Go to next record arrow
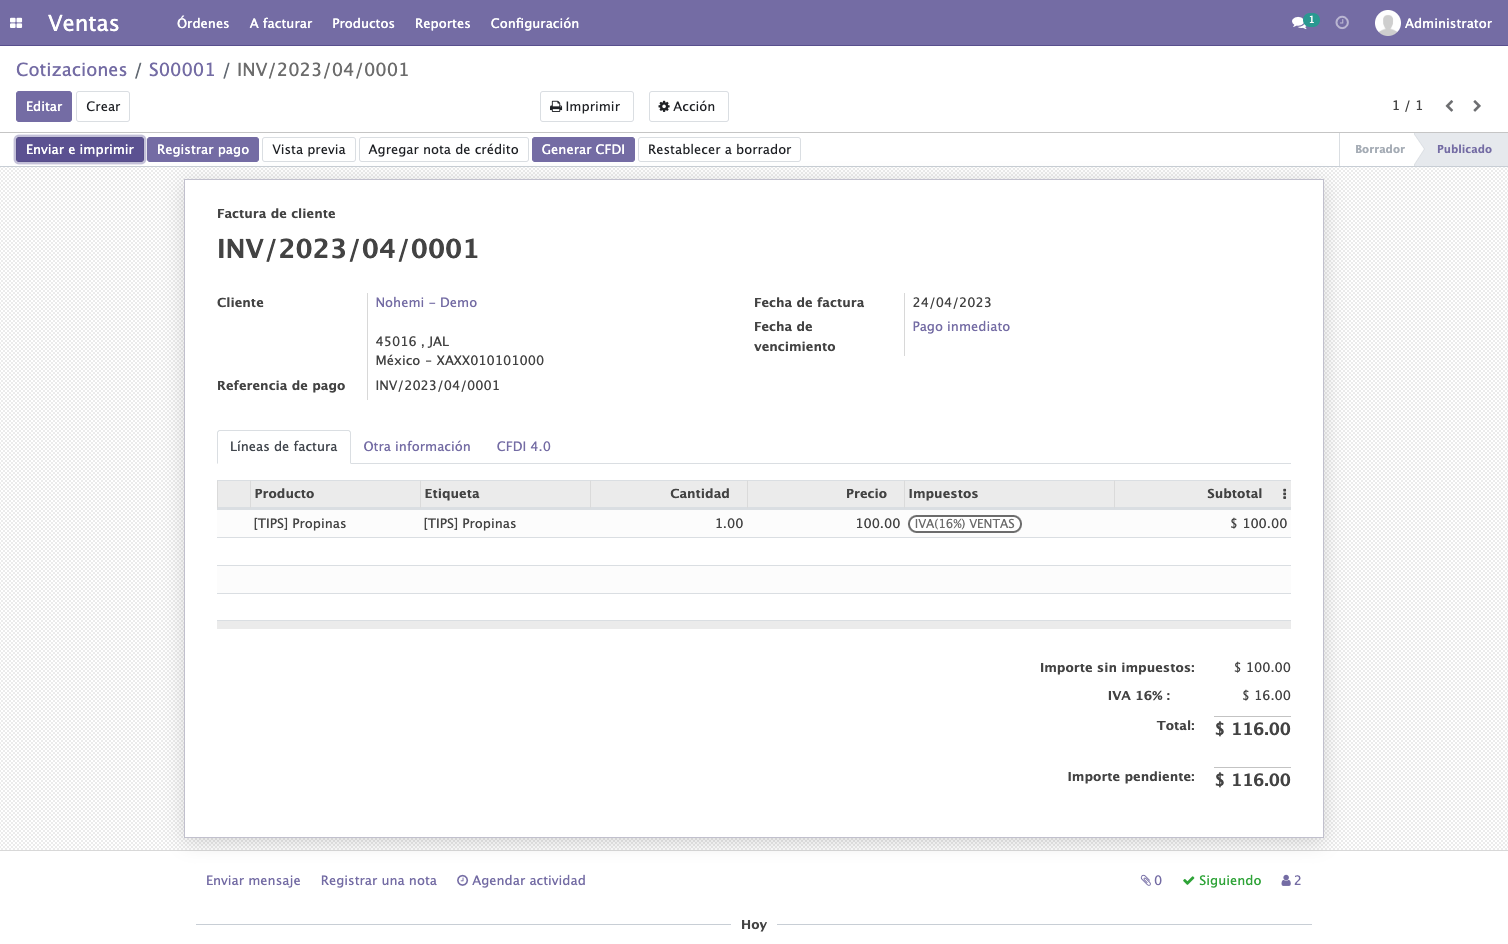 click(1477, 106)
